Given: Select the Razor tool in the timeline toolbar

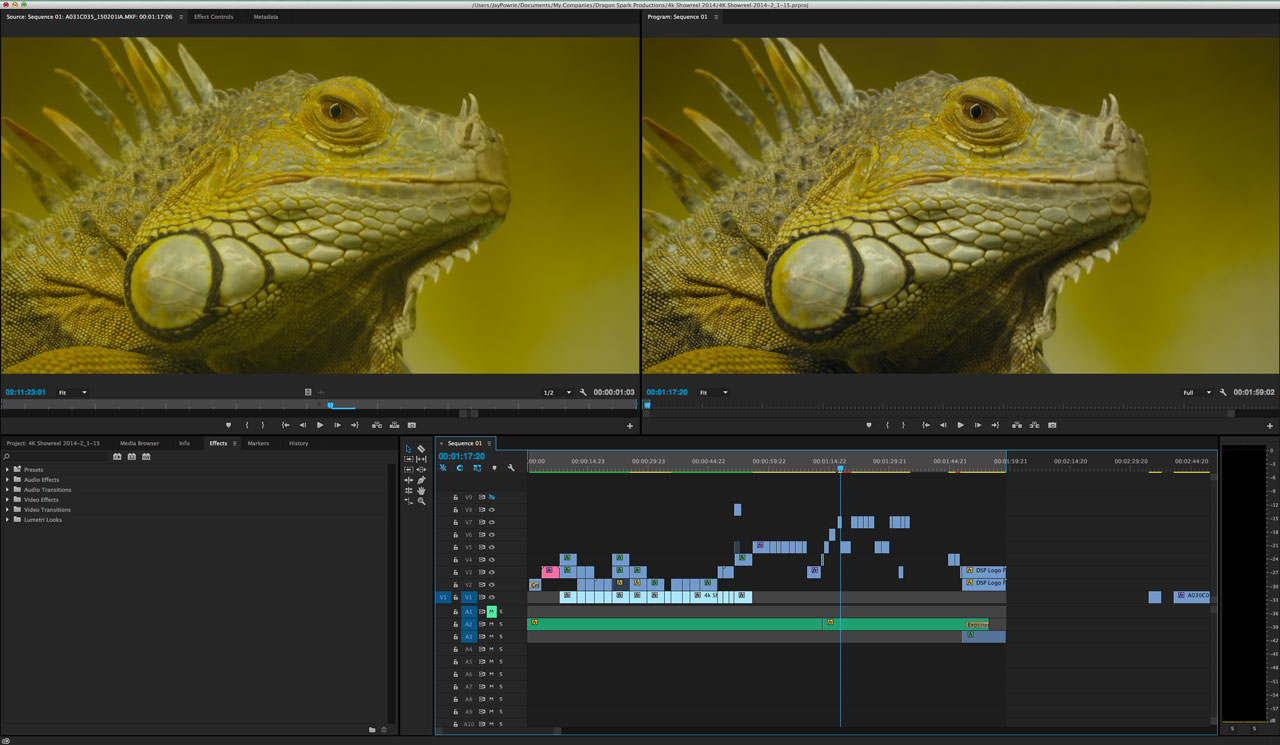Looking at the screenshot, I should pyautogui.click(x=421, y=447).
